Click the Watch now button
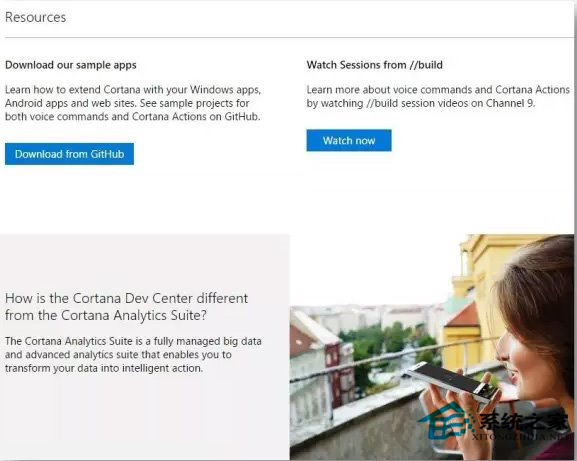 pyautogui.click(x=349, y=140)
